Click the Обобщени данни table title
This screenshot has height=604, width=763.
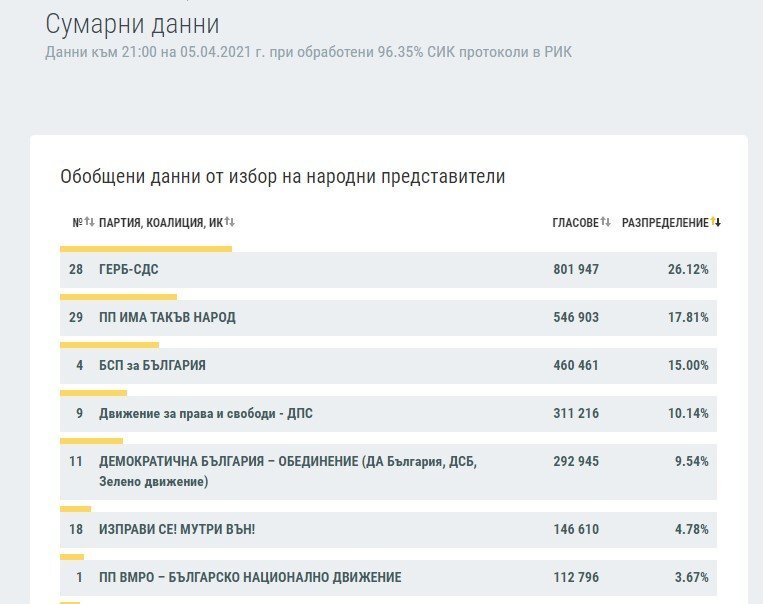pyautogui.click(x=283, y=177)
